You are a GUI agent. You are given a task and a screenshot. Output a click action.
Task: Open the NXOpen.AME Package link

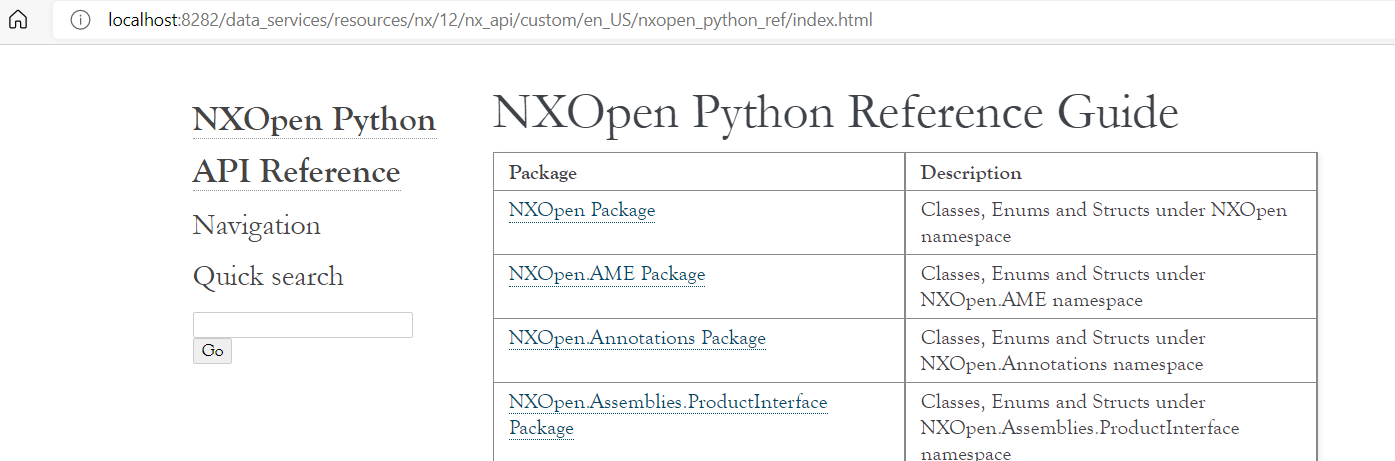pyautogui.click(x=607, y=274)
